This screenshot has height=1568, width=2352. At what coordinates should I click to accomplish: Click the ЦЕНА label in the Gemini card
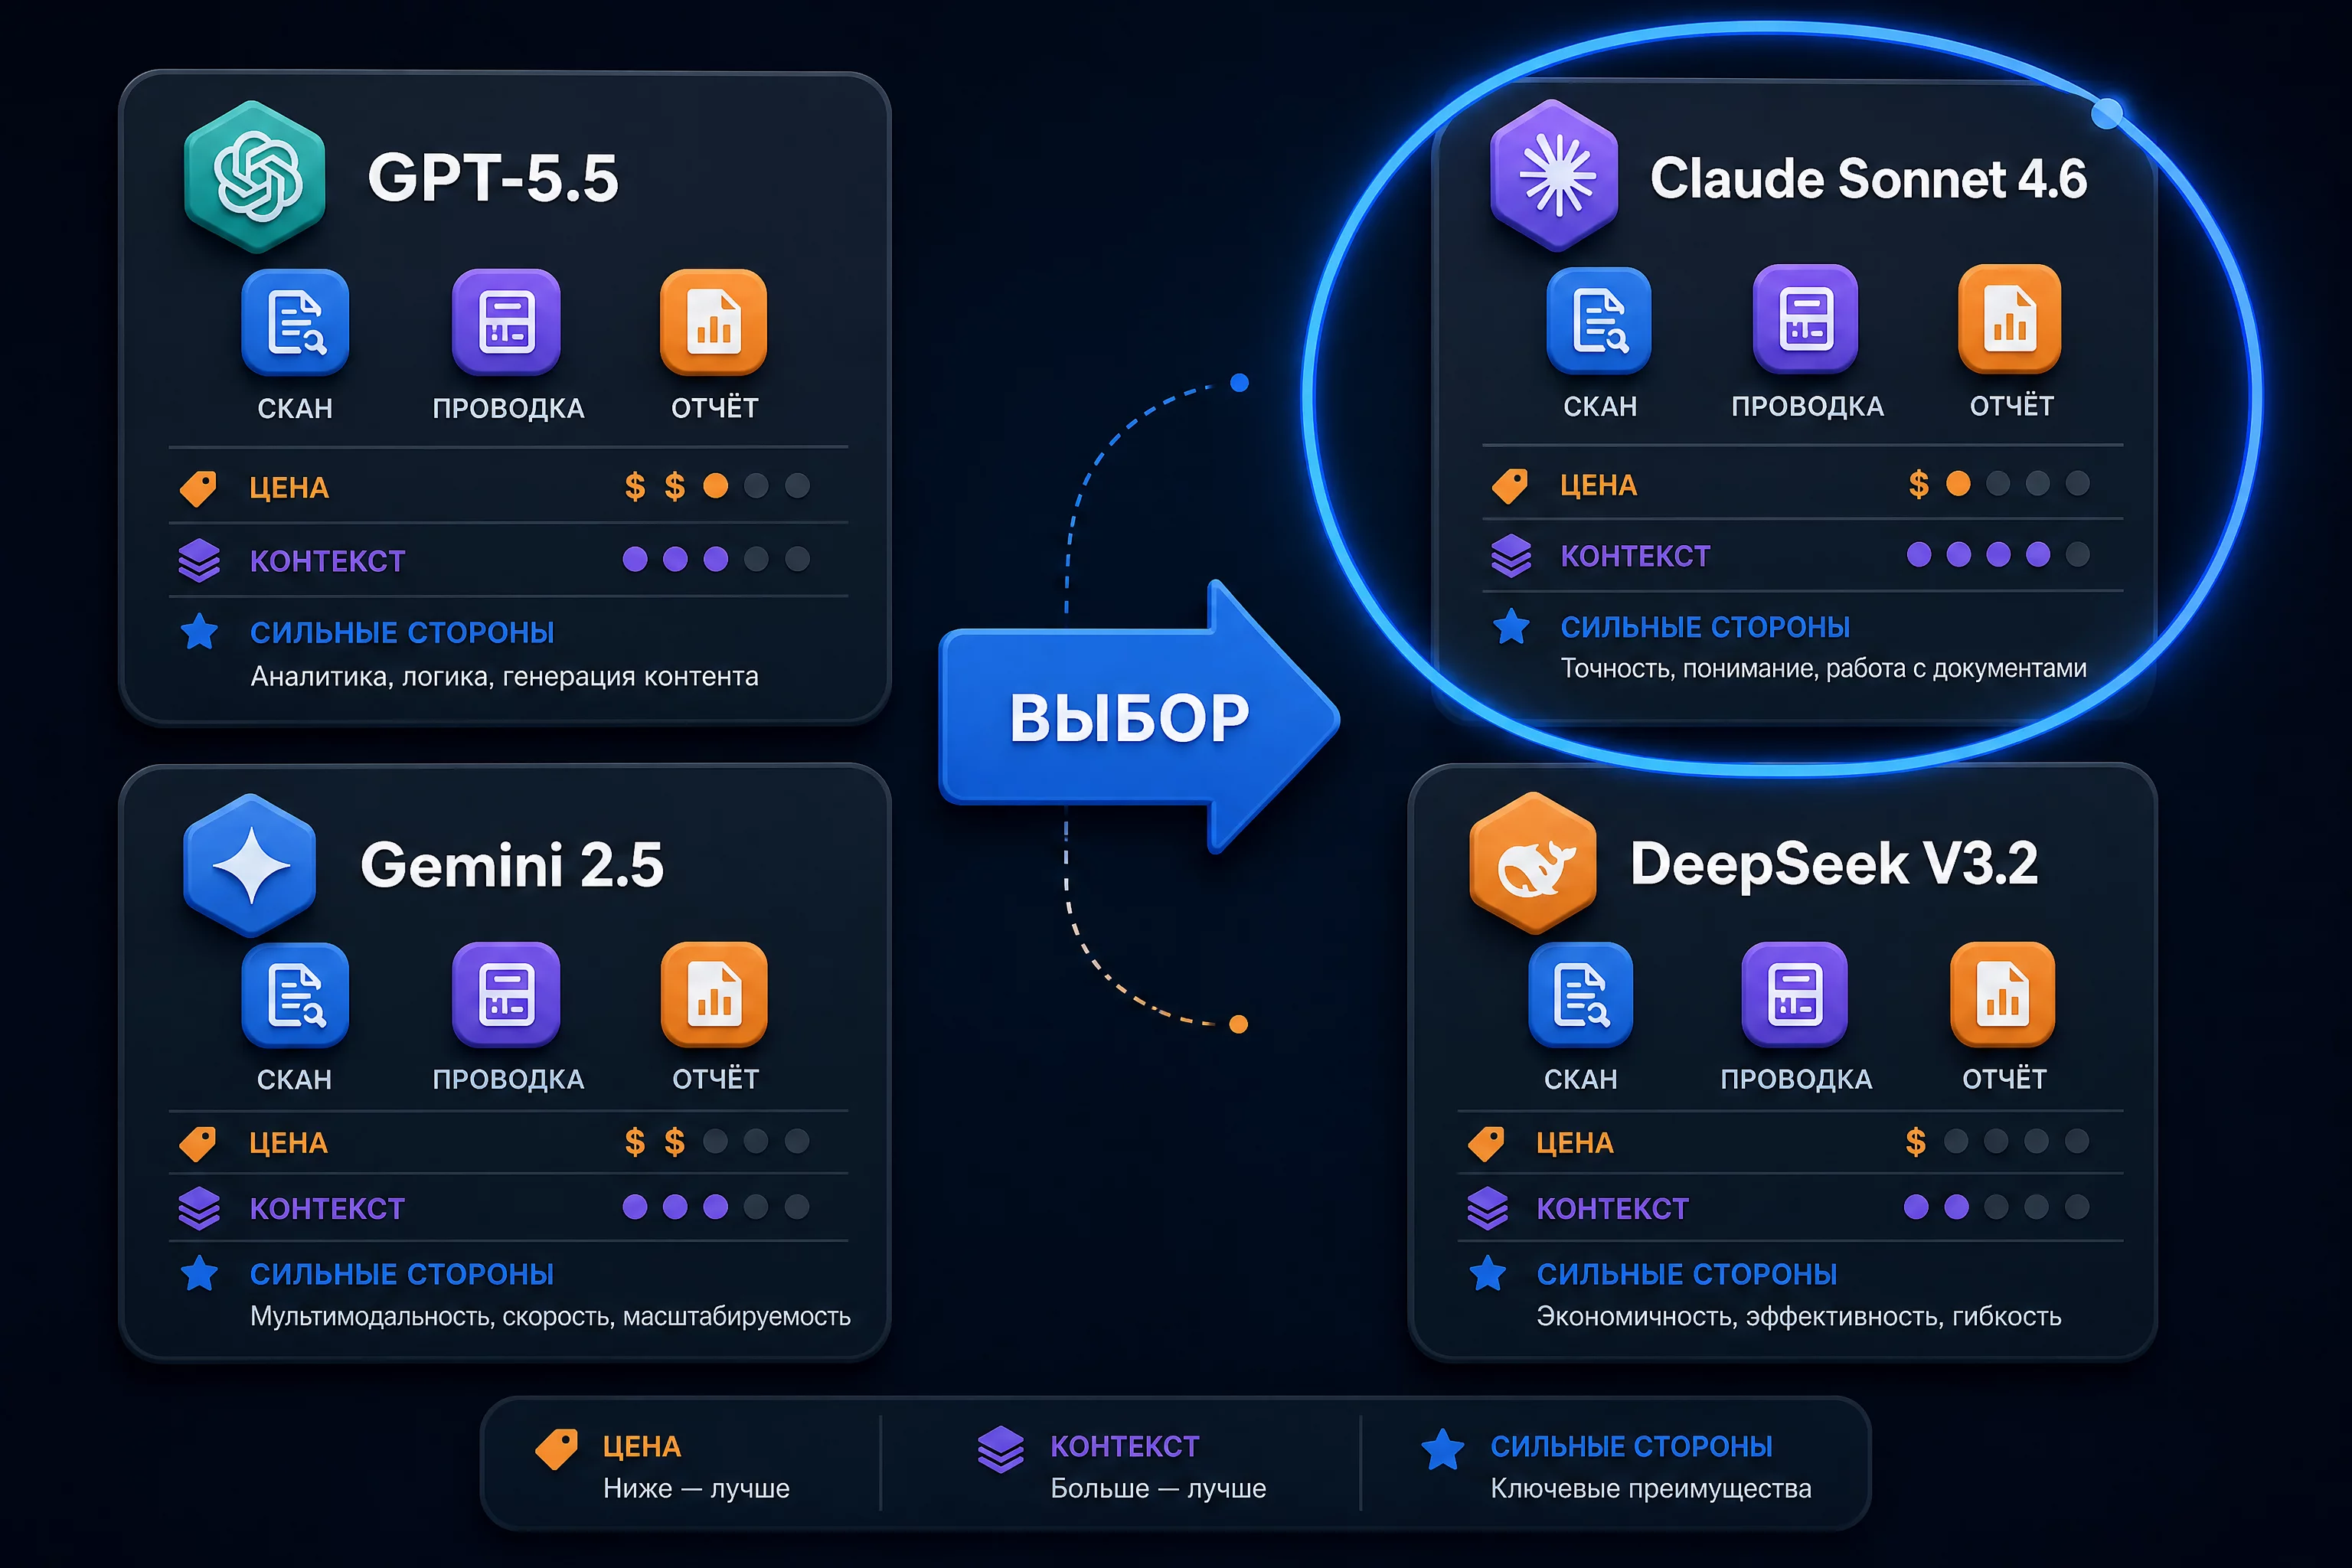(289, 1143)
